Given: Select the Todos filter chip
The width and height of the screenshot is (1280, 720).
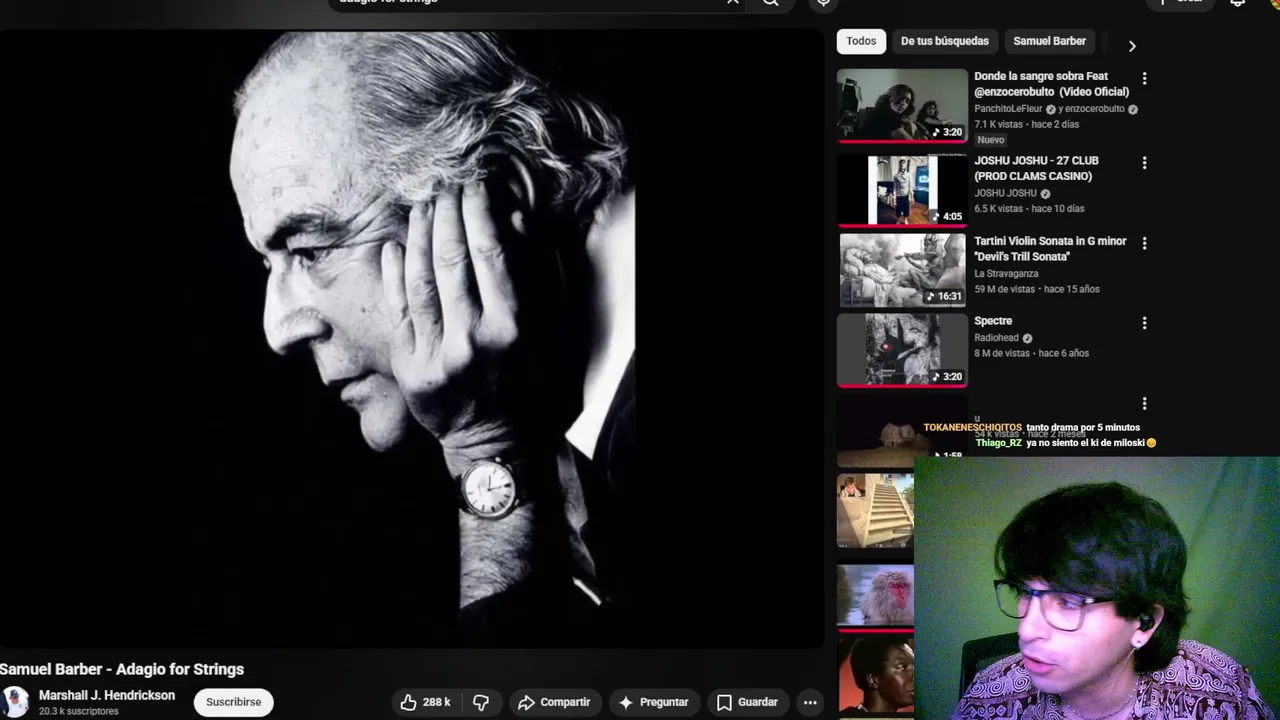Looking at the screenshot, I should point(861,41).
